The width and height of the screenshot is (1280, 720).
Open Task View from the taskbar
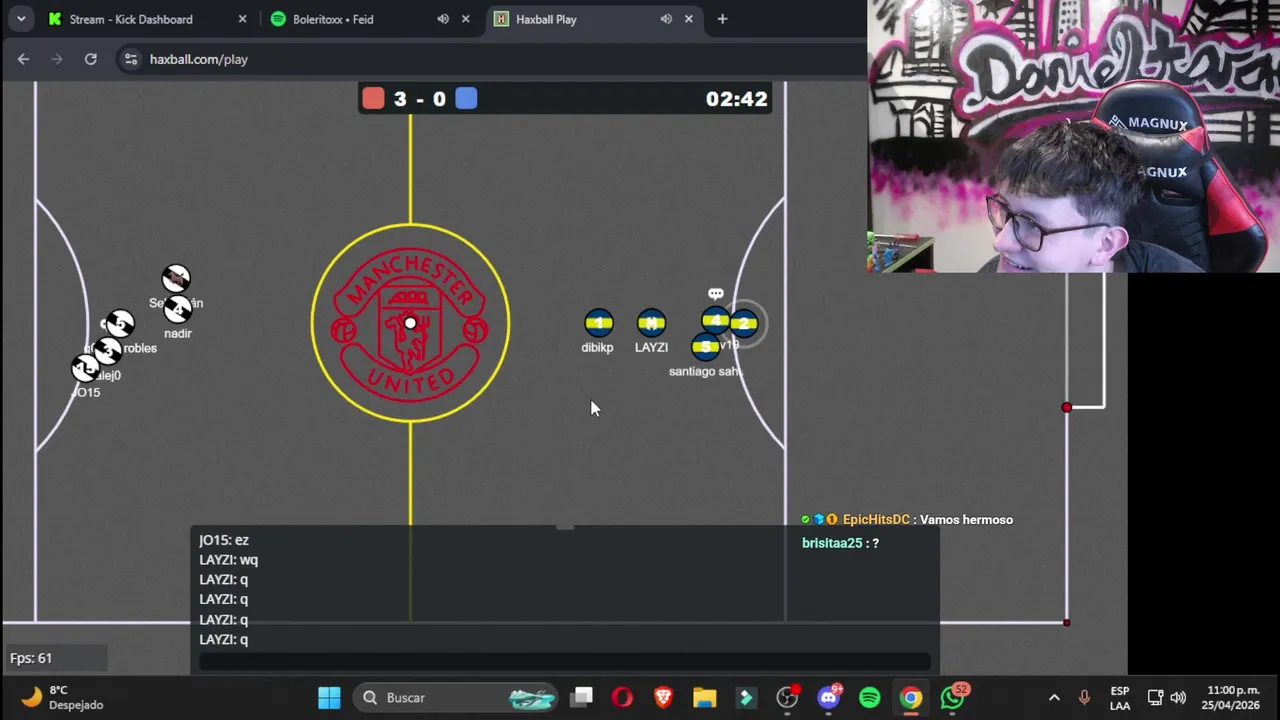click(583, 697)
